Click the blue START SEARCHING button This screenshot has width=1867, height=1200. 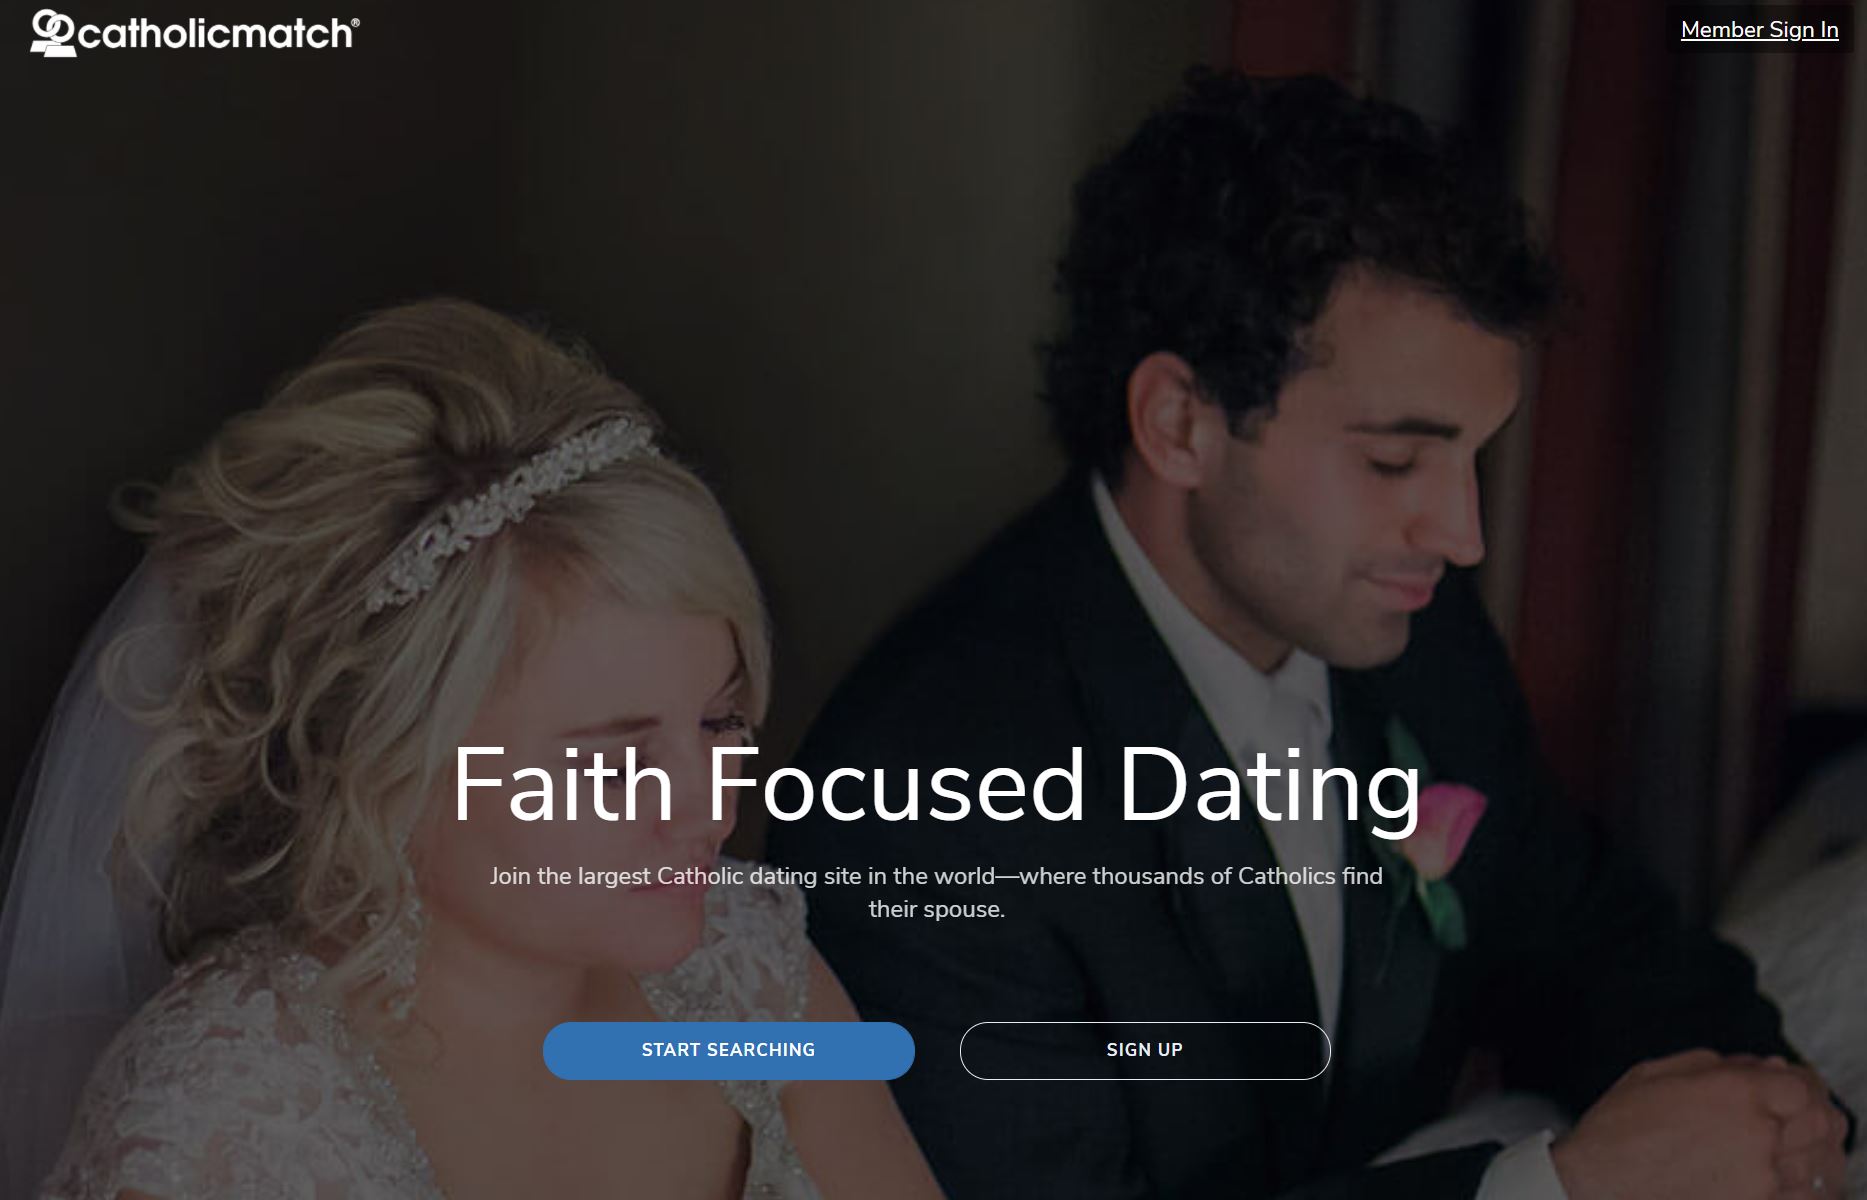coord(728,1050)
